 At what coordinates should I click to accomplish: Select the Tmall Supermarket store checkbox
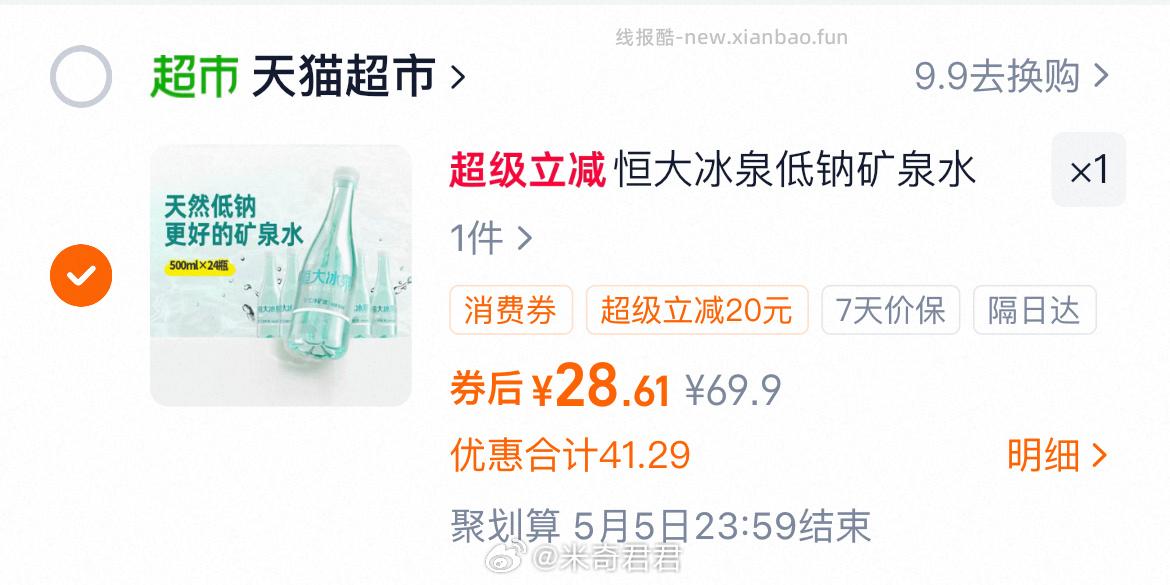coord(81,76)
